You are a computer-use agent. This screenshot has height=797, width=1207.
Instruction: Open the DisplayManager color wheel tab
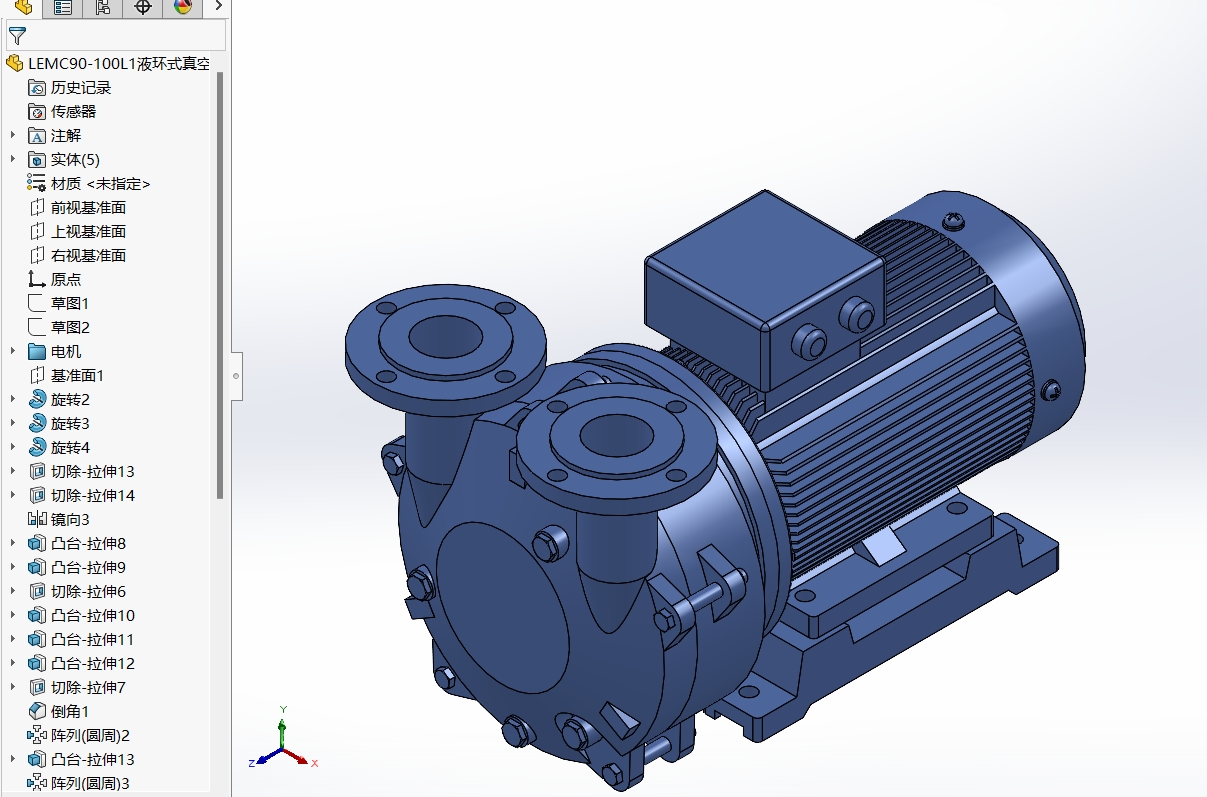click(182, 8)
